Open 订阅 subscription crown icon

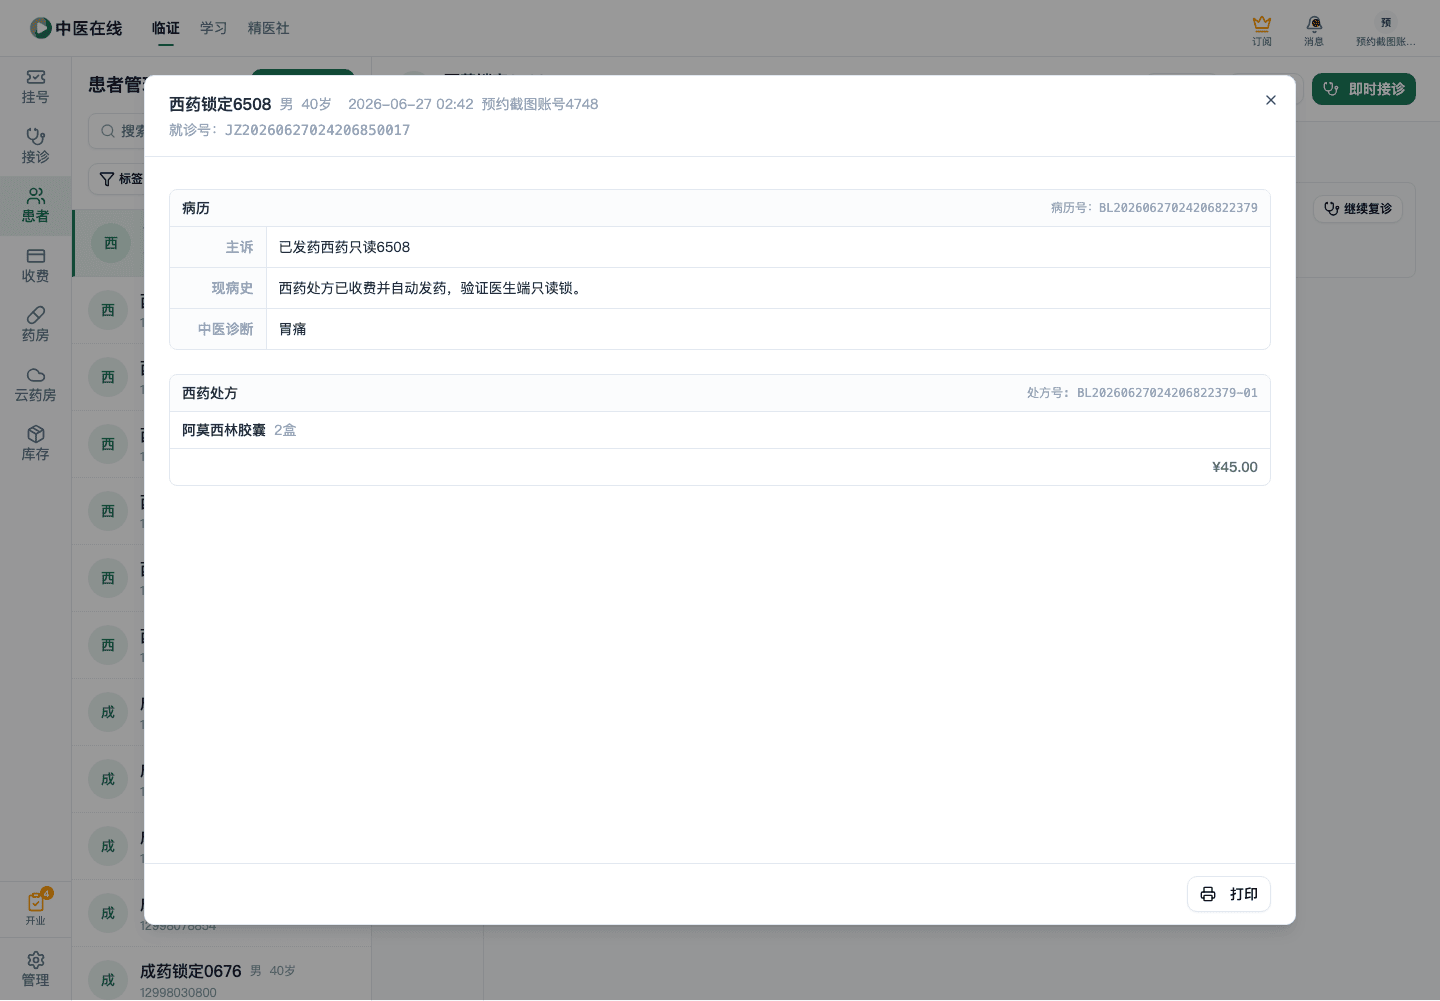(x=1262, y=31)
